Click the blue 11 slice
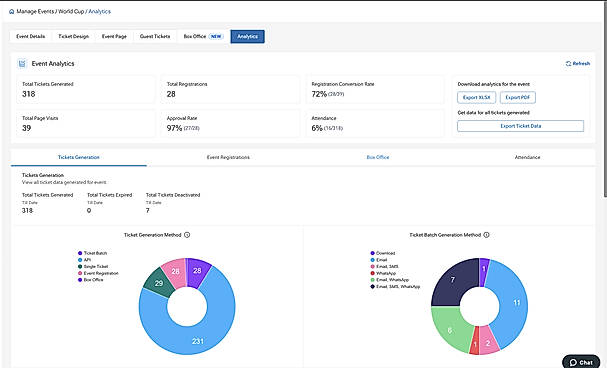 click(517, 303)
